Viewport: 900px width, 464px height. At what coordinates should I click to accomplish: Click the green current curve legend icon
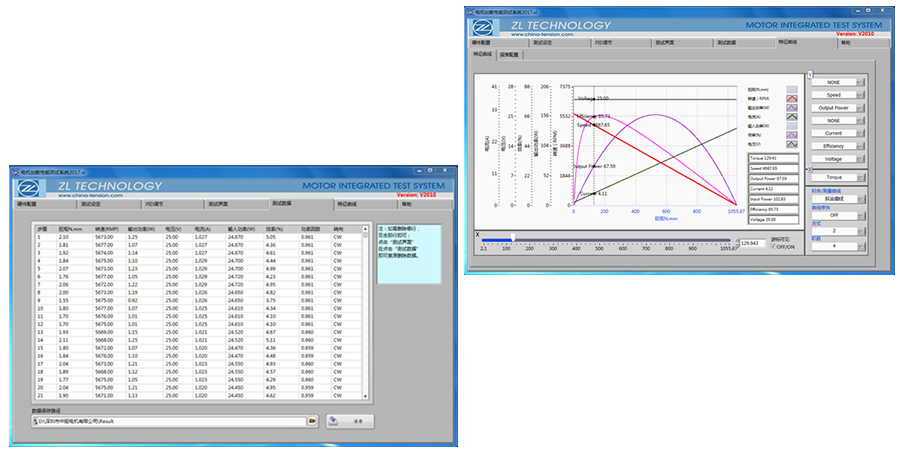[x=792, y=118]
